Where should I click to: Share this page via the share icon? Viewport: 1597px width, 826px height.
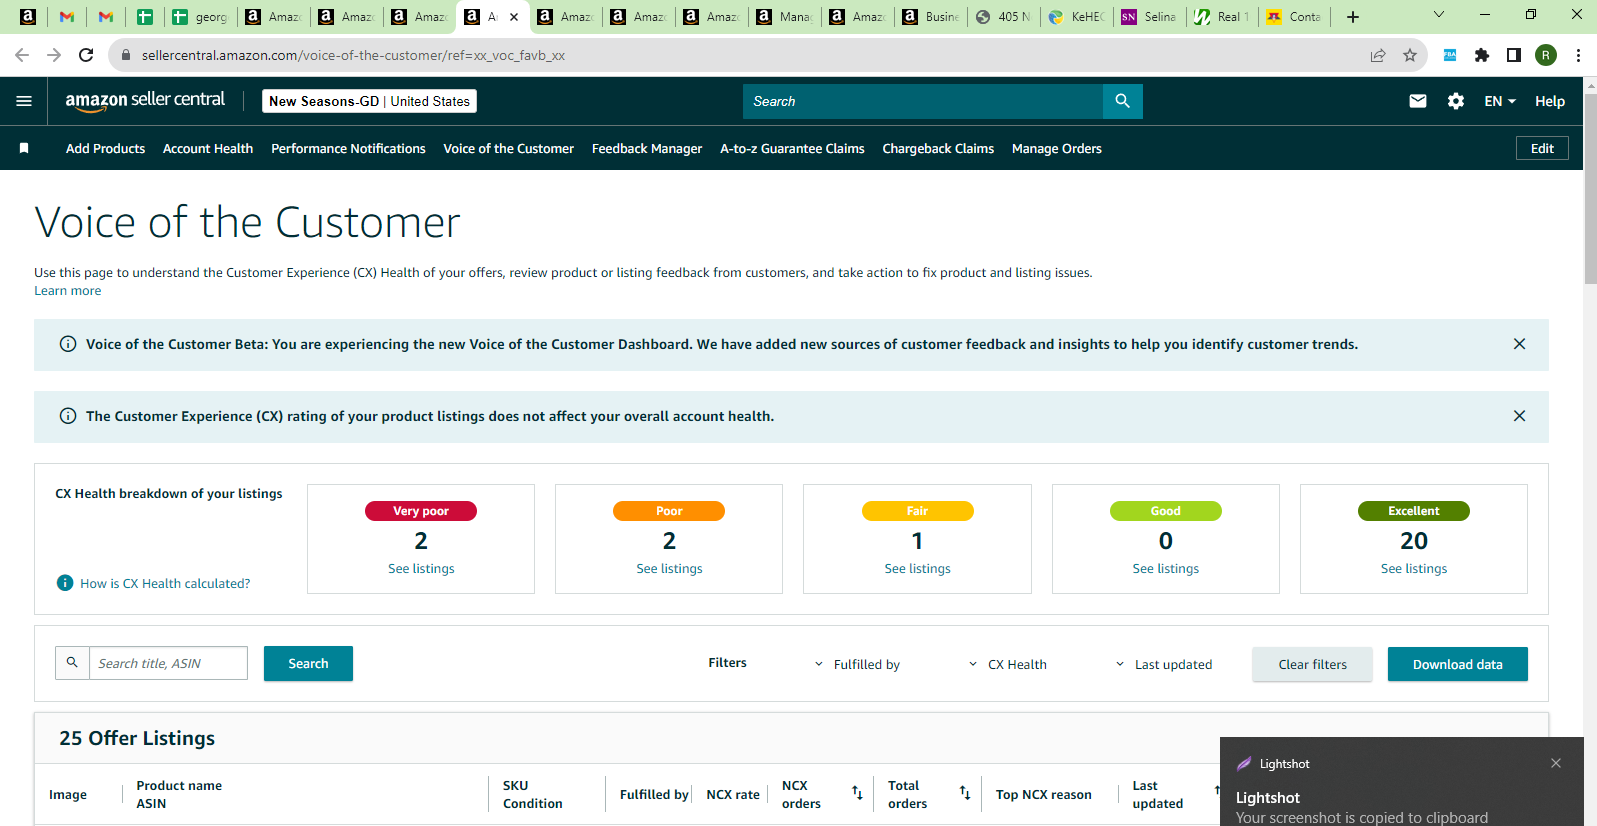tap(1378, 55)
